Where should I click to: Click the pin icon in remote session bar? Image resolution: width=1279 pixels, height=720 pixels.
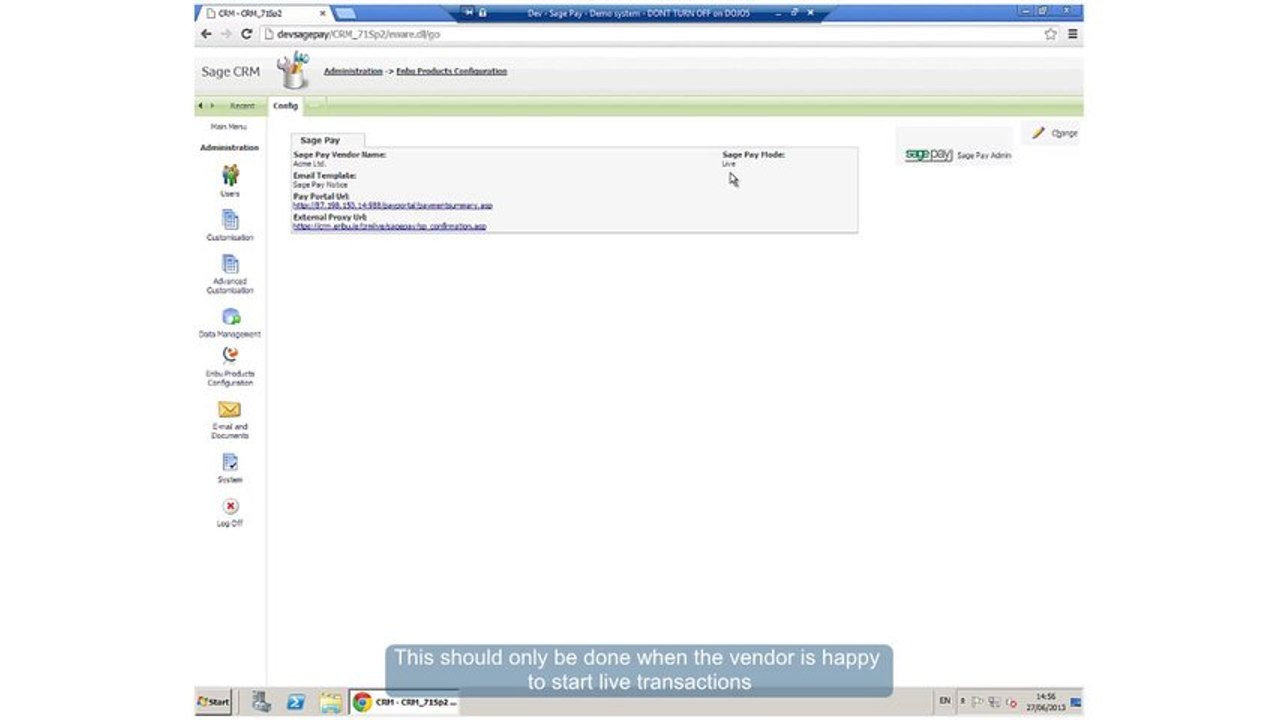click(x=468, y=13)
